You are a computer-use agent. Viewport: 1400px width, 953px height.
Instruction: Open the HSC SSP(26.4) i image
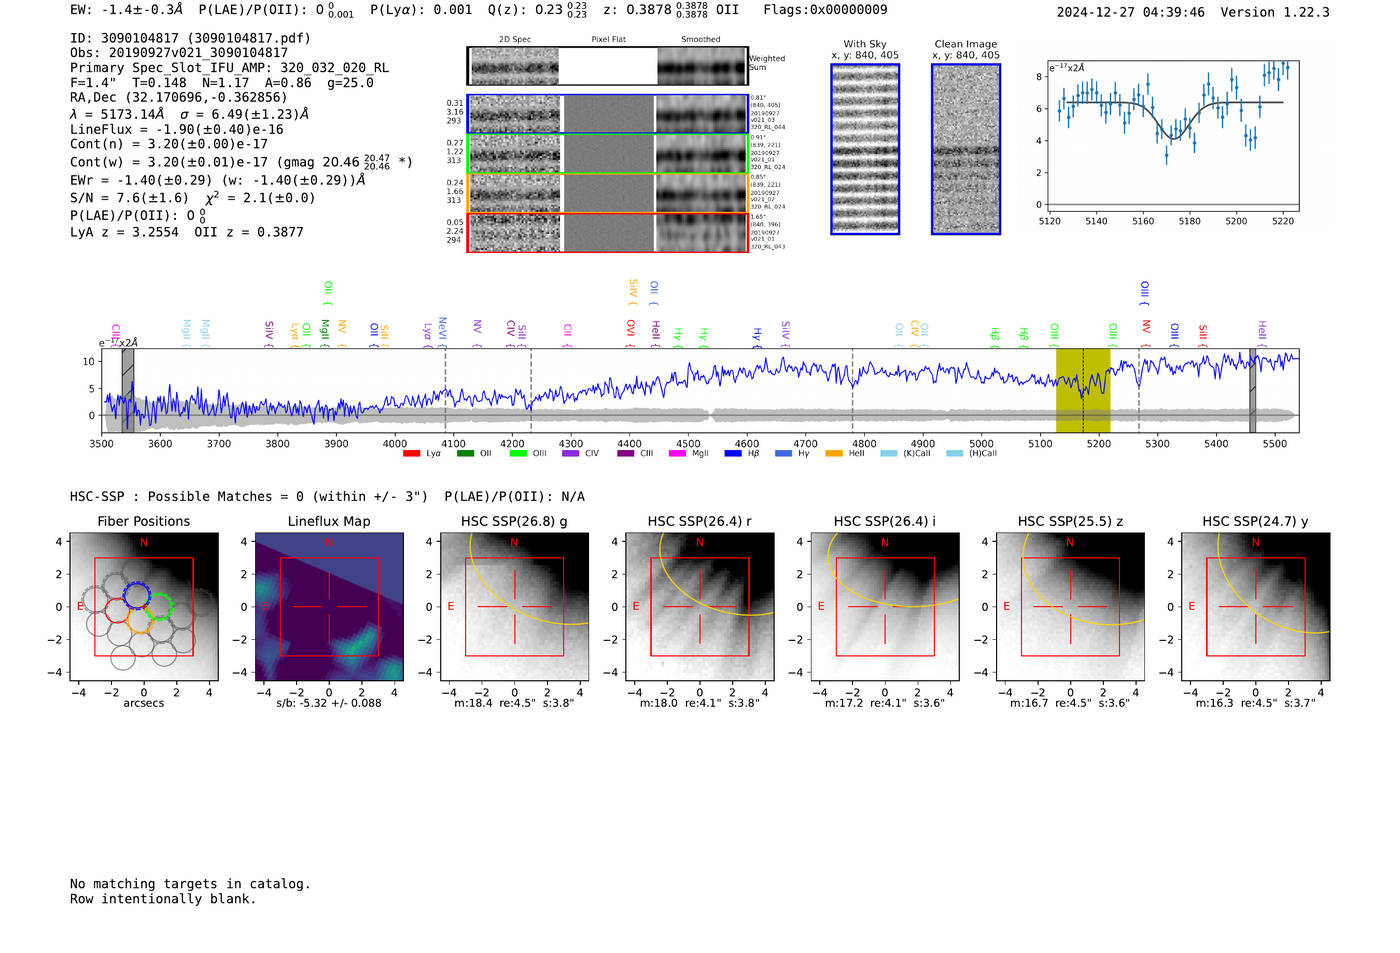[x=885, y=607]
